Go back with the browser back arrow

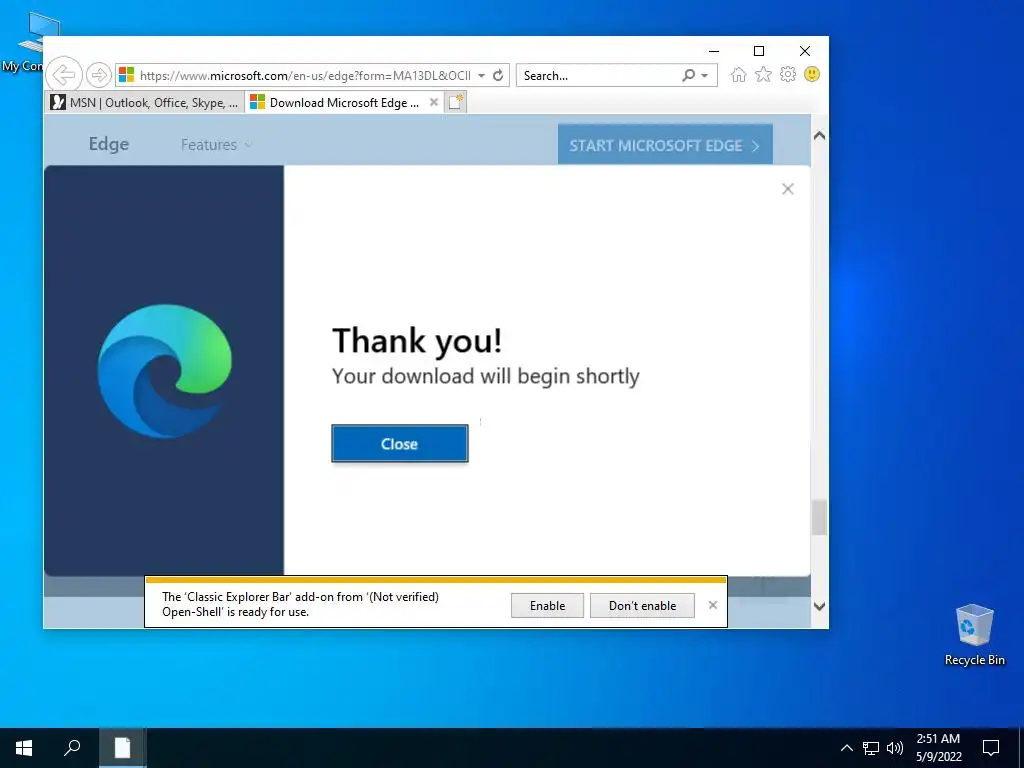64,74
